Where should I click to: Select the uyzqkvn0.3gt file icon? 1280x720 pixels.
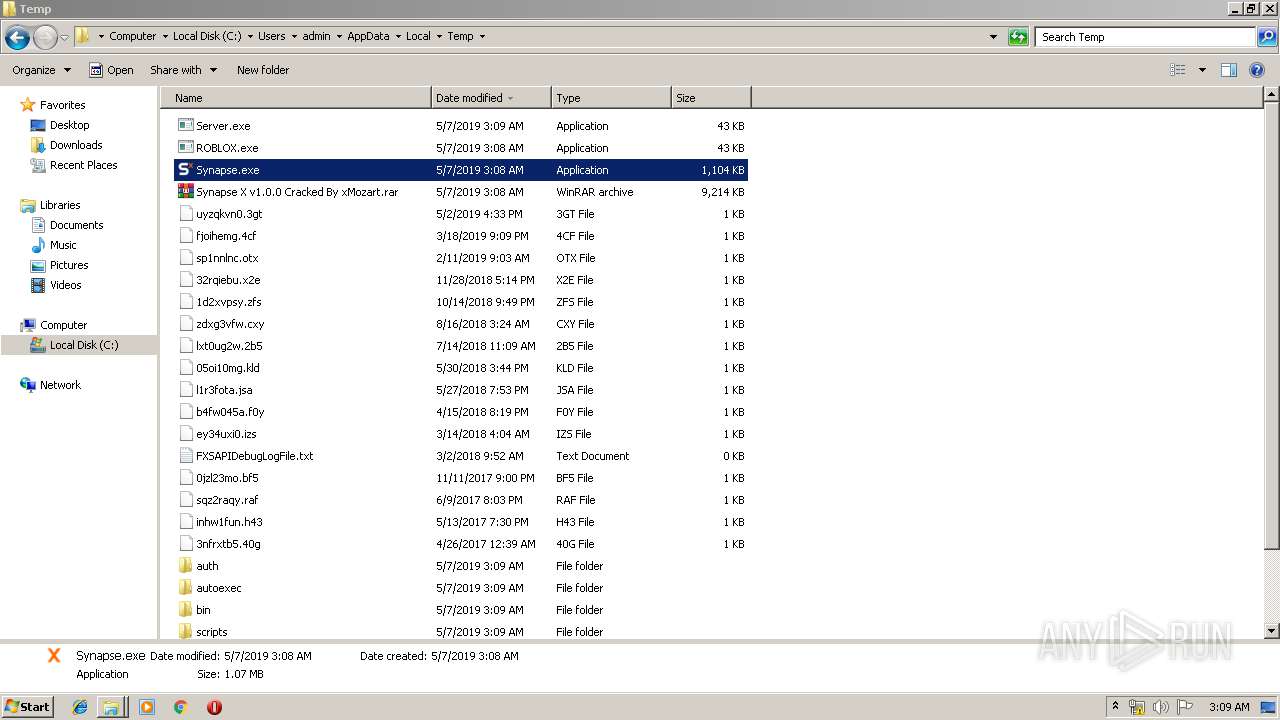click(185, 214)
